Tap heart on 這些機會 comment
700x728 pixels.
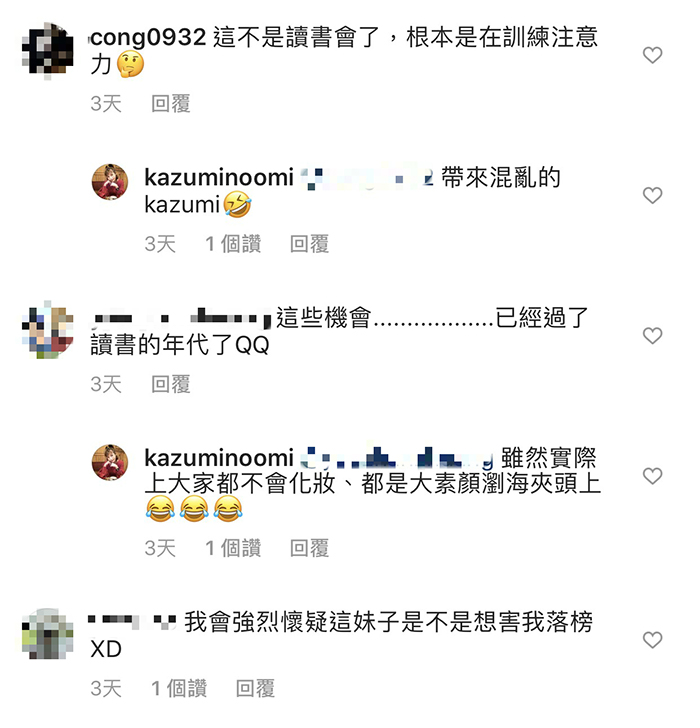coord(652,336)
